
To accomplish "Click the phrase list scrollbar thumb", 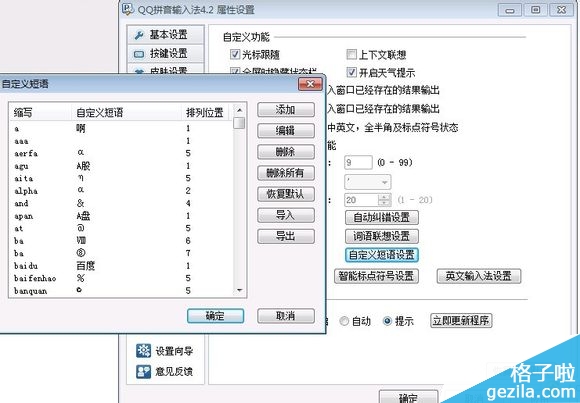I will (x=239, y=123).
